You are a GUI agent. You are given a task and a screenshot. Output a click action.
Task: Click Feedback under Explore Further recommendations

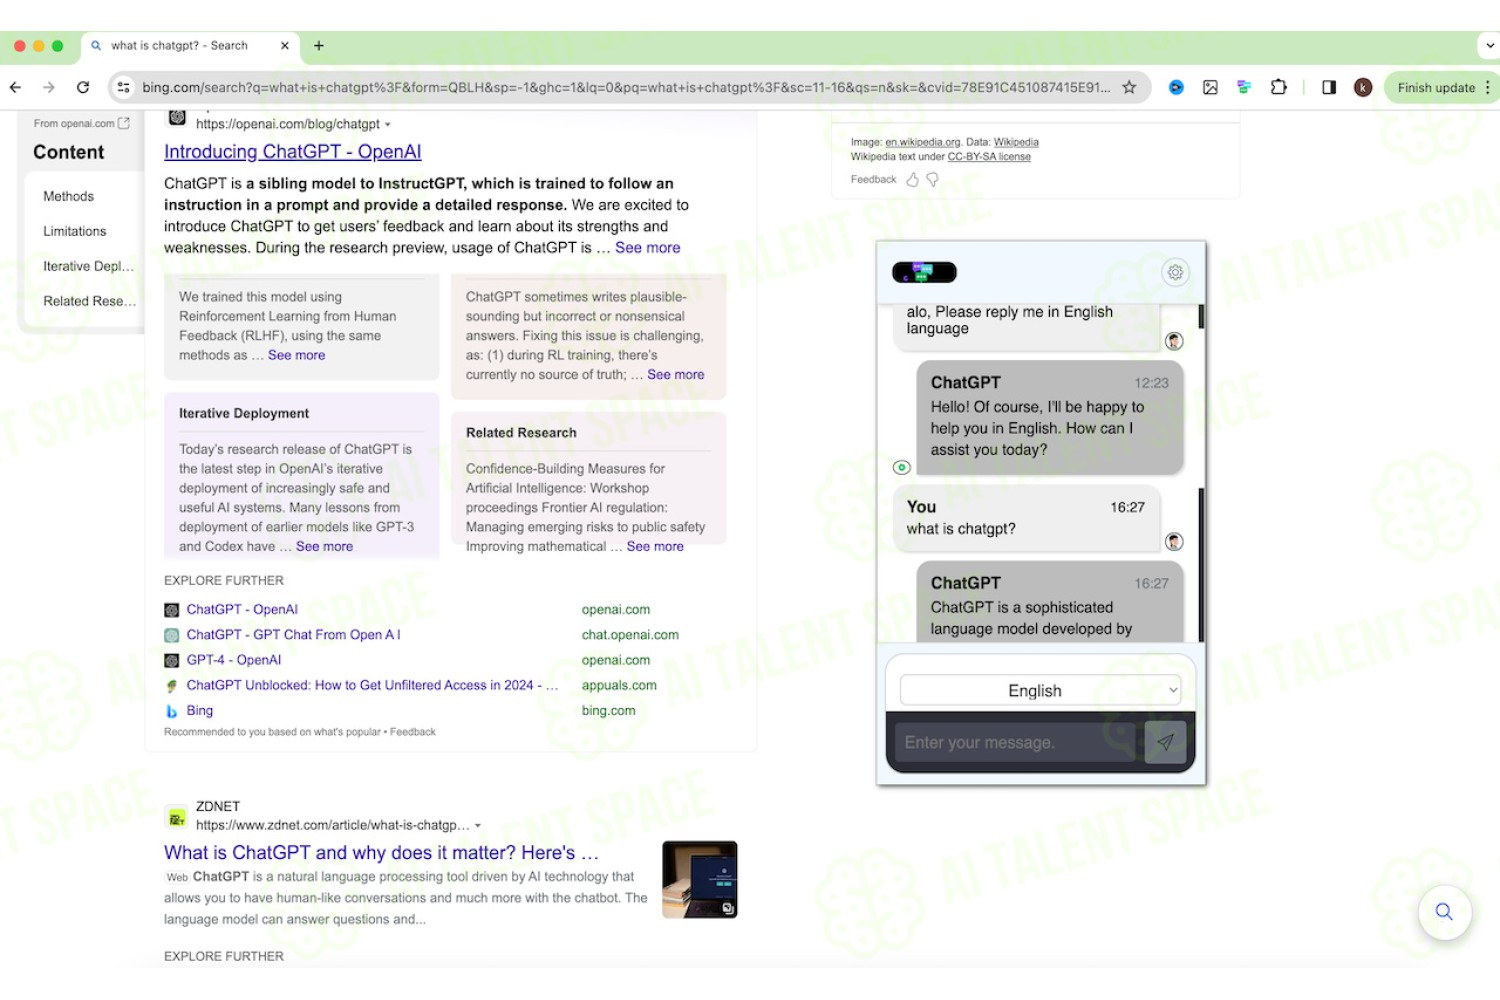pyautogui.click(x=412, y=732)
